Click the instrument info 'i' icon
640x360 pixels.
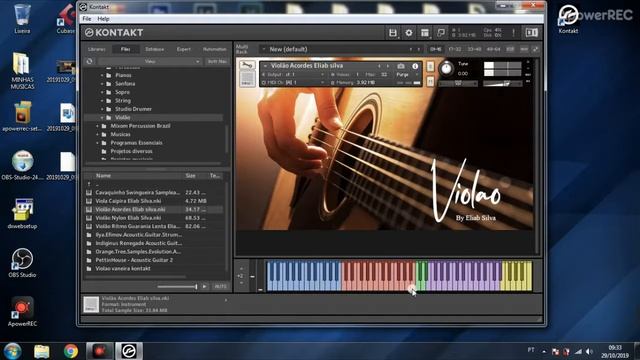tap(415, 66)
